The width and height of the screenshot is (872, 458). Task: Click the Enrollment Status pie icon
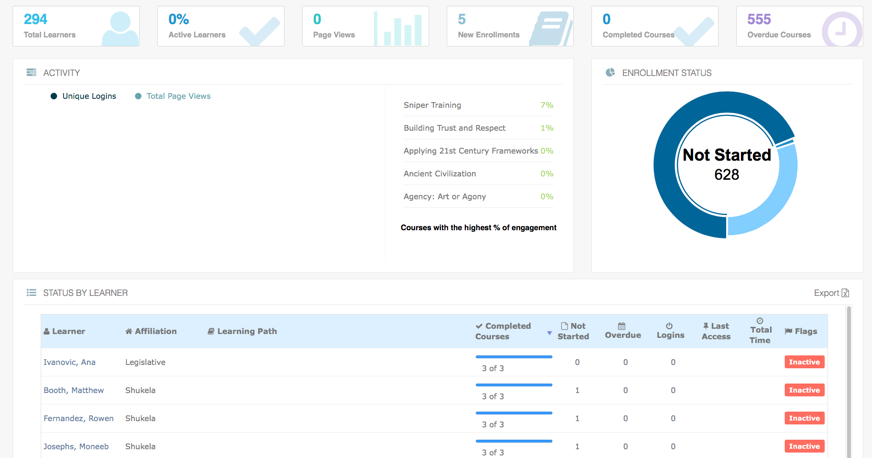610,73
